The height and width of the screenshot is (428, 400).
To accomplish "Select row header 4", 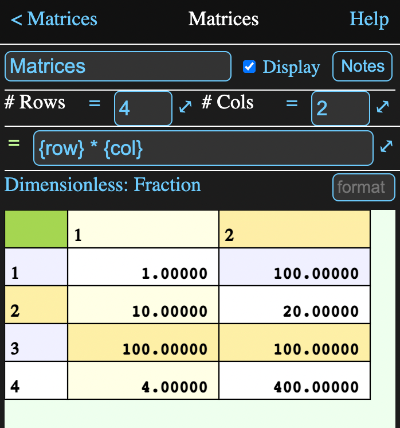I will coord(36,380).
